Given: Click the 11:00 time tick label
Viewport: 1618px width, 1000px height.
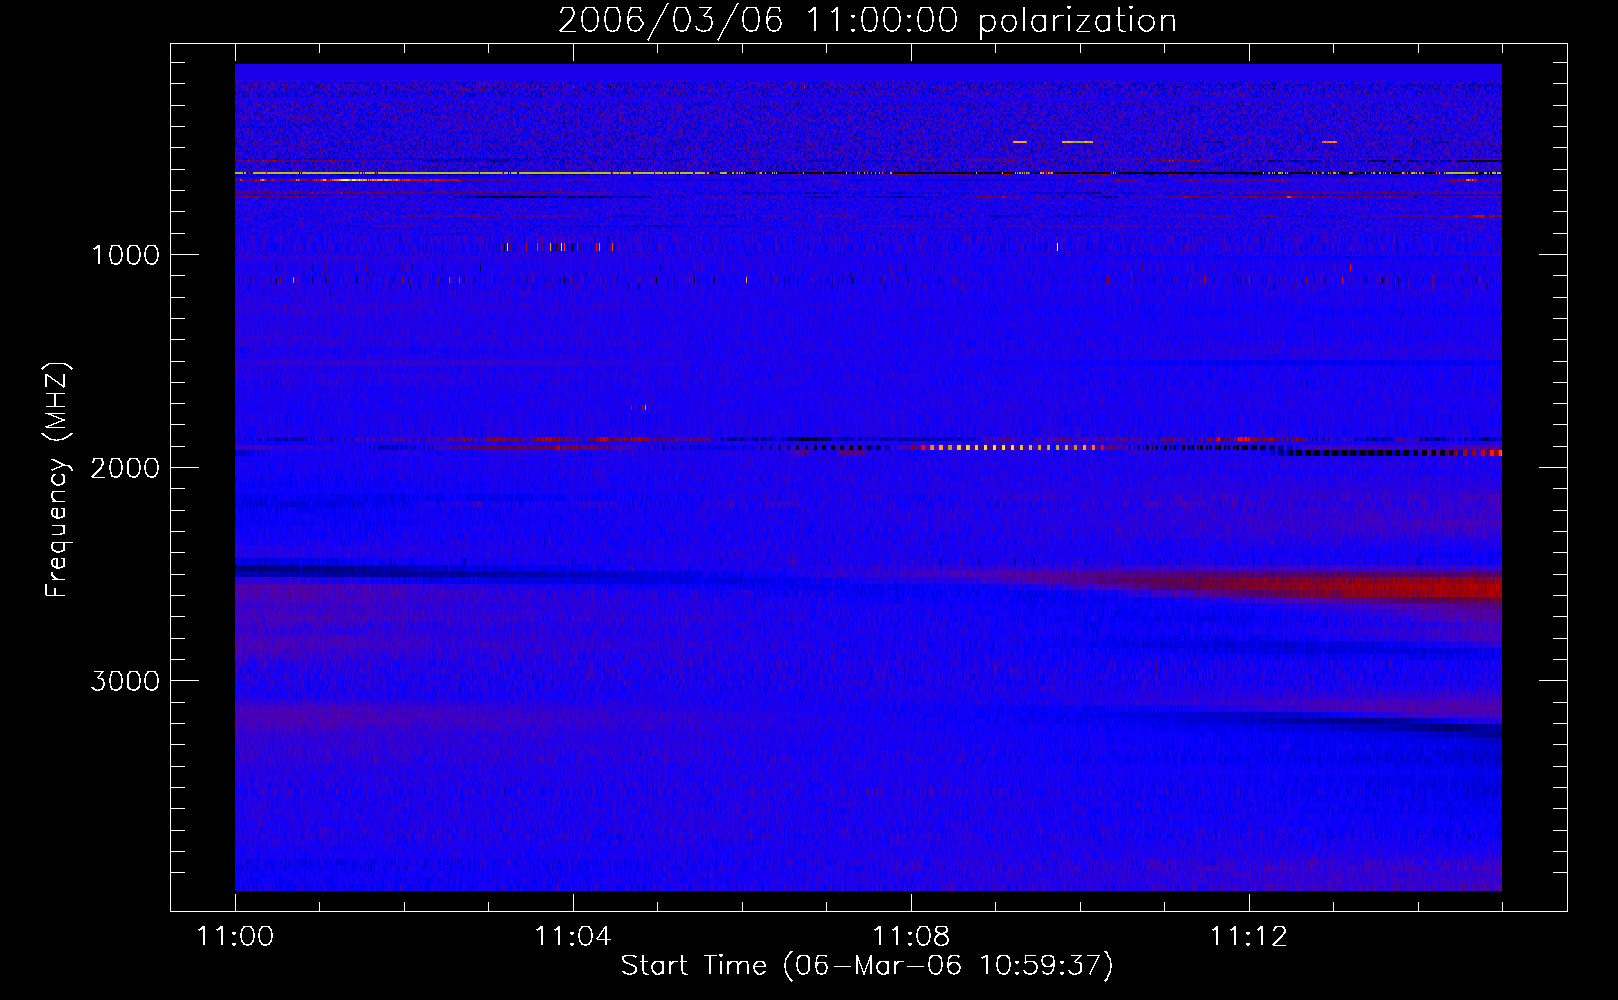Looking at the screenshot, I should [x=235, y=937].
